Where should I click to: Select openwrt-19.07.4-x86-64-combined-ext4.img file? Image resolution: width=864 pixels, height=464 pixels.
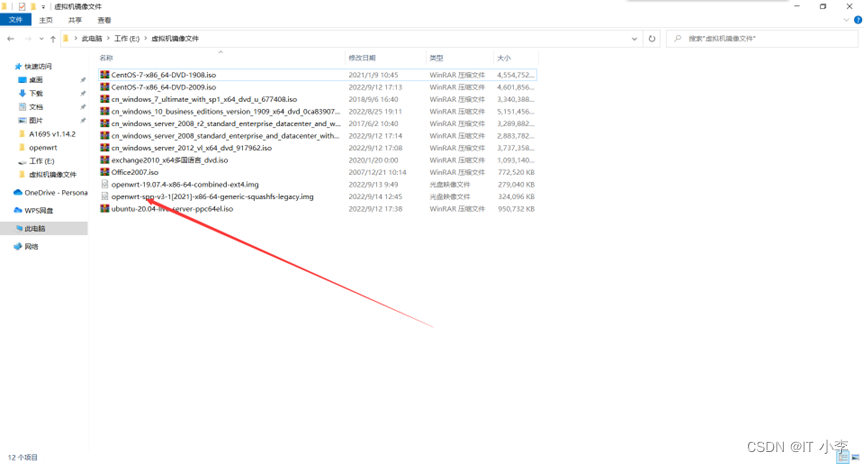(x=185, y=184)
